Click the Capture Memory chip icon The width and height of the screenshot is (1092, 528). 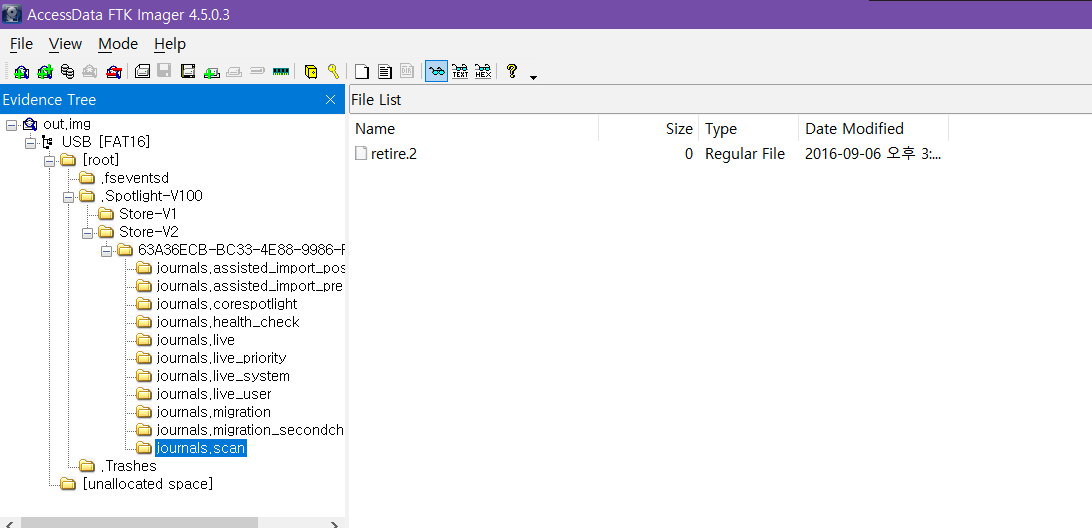point(281,71)
